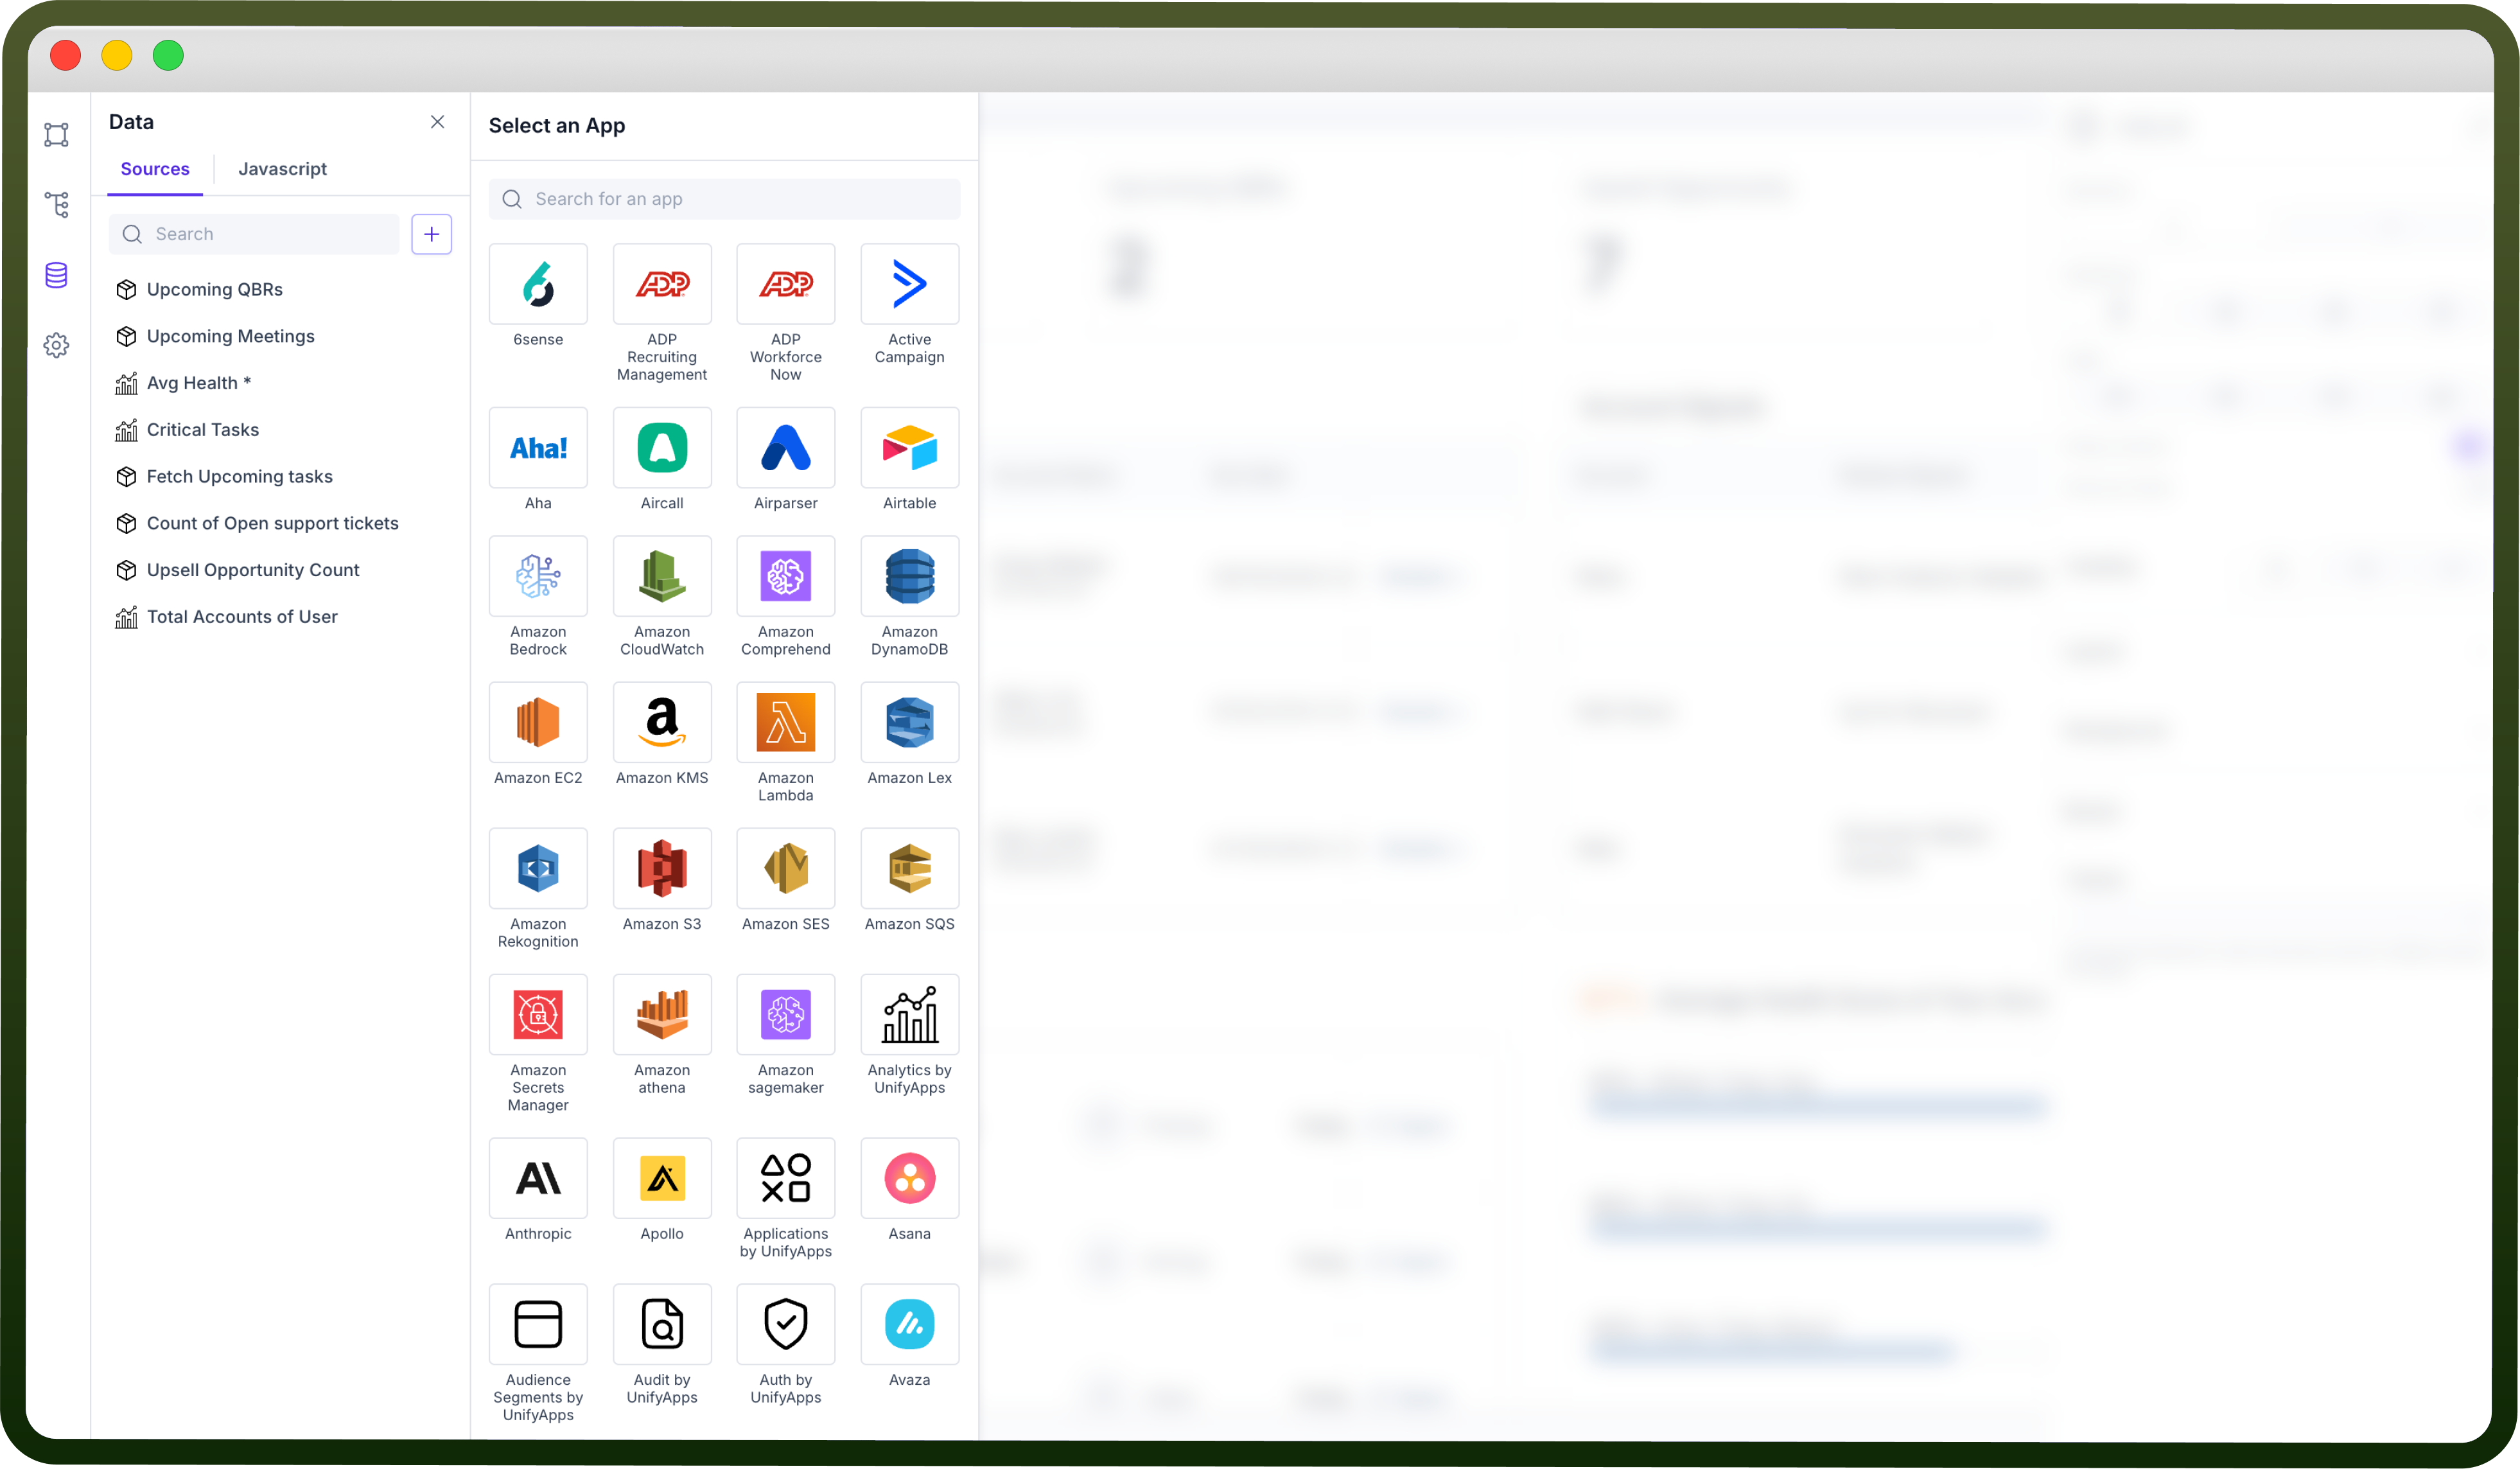Select Fetch Upcoming tasks source
This screenshot has width=2520, height=1469.
point(224,476)
